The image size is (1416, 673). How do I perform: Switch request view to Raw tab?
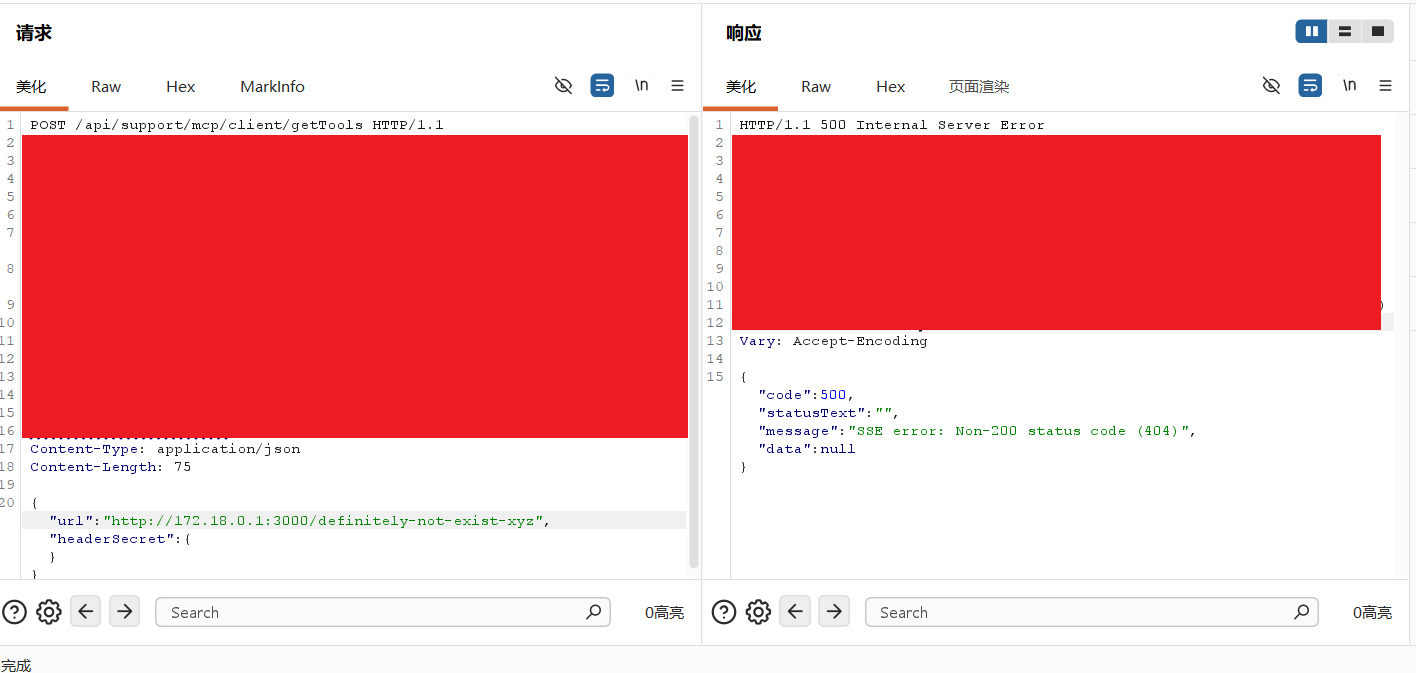coord(106,87)
